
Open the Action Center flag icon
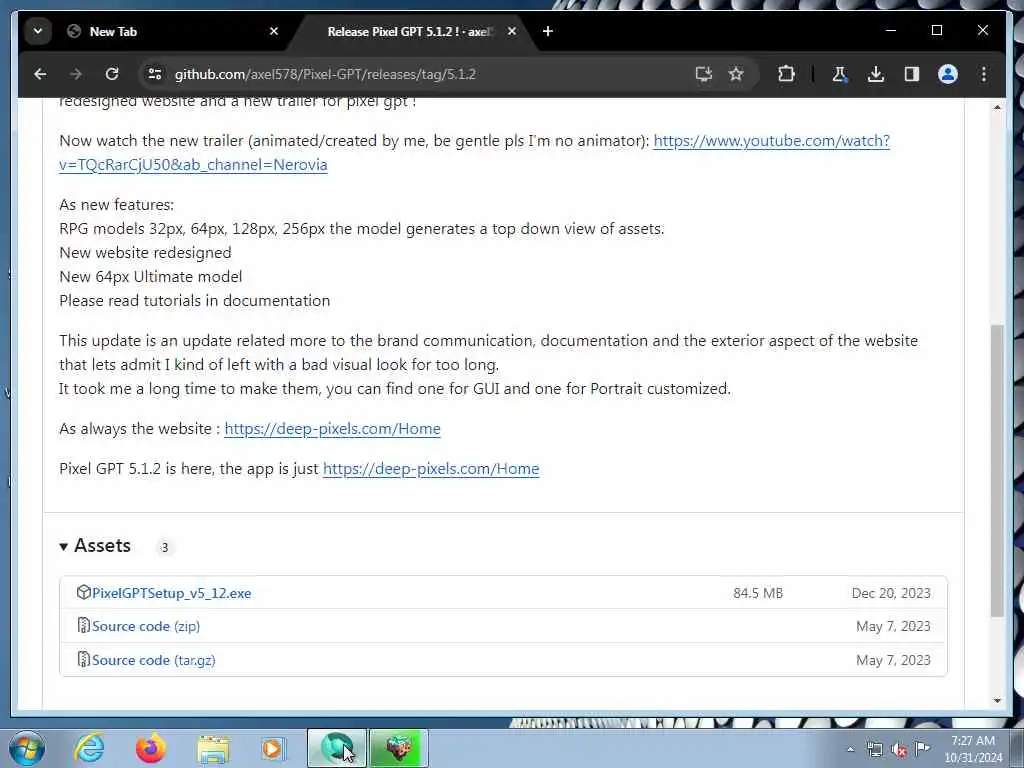click(923, 749)
